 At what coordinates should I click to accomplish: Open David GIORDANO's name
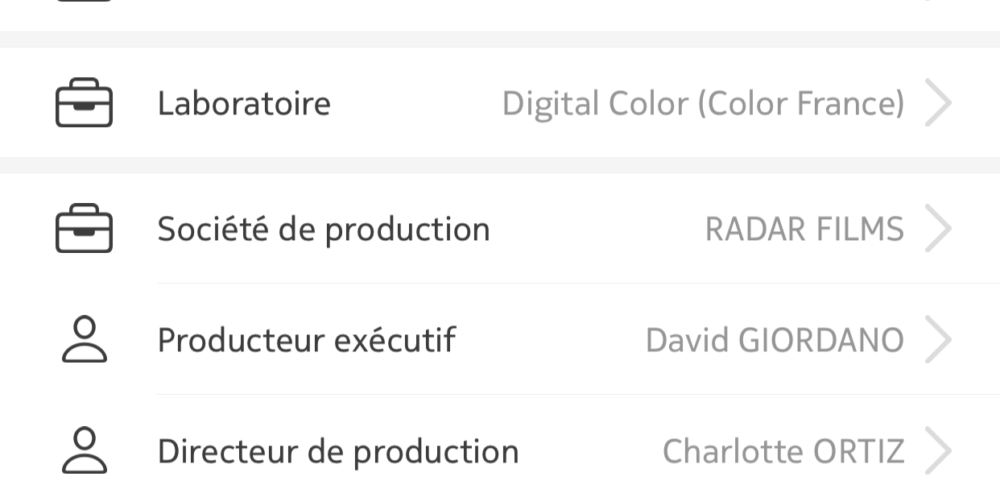coord(775,340)
